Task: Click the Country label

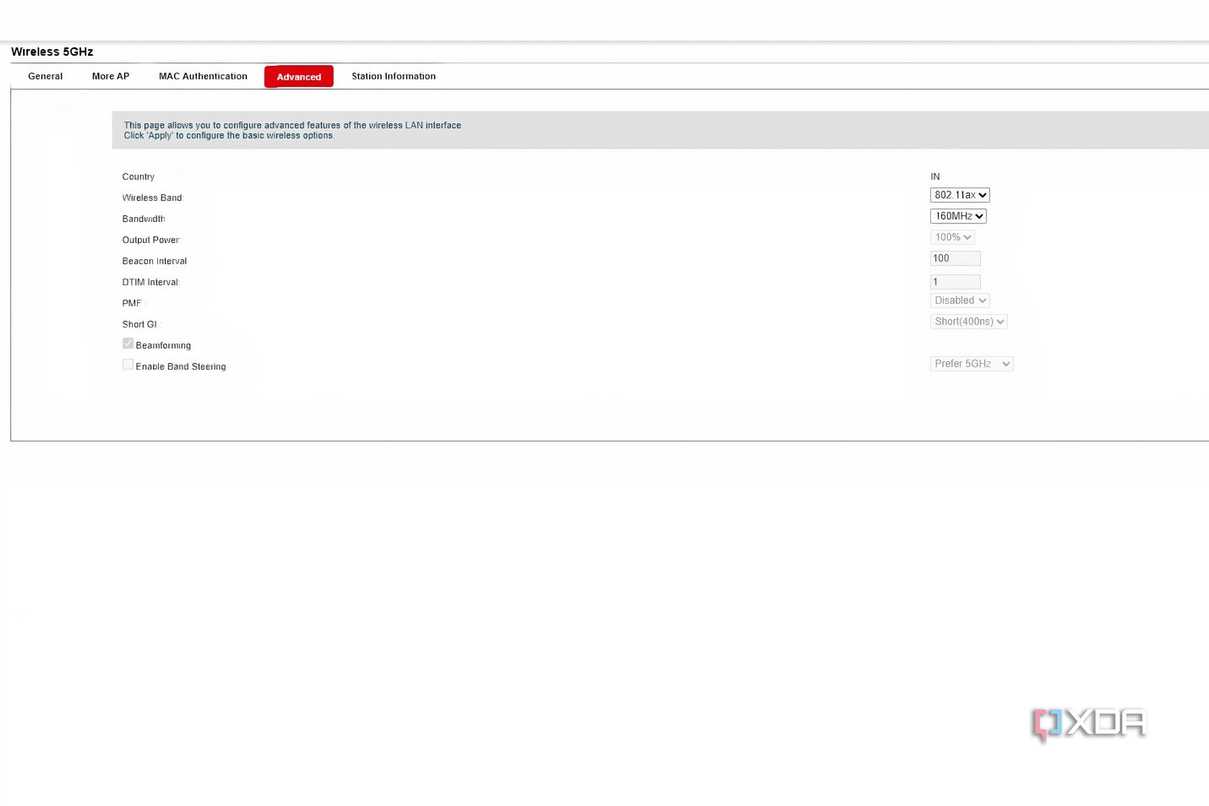Action: pos(138,177)
